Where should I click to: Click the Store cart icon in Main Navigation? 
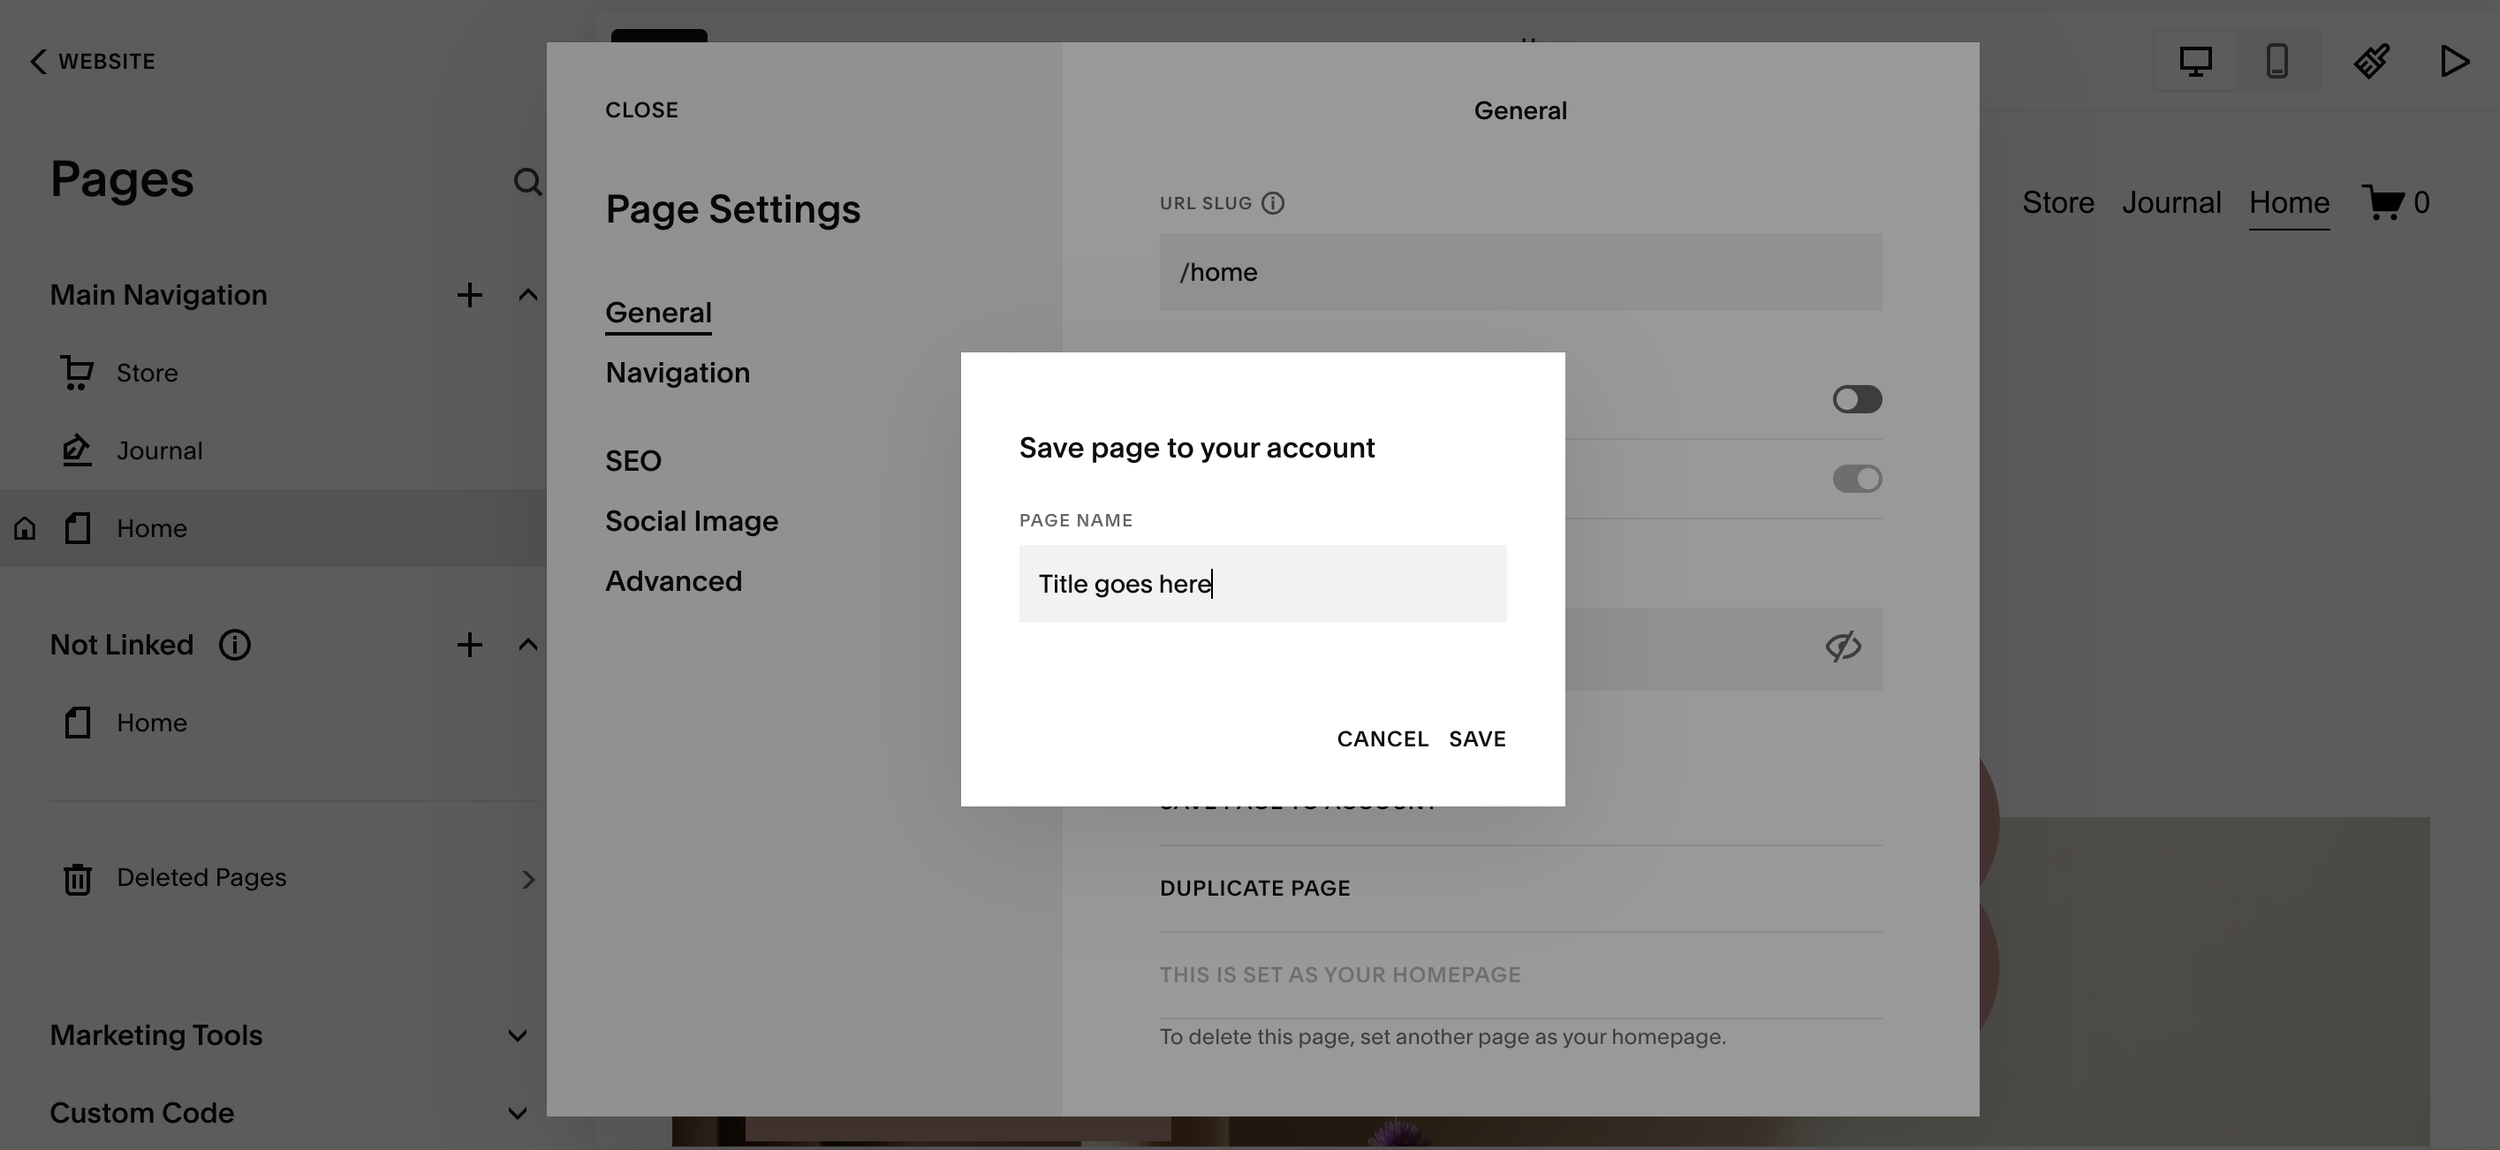pos(76,372)
